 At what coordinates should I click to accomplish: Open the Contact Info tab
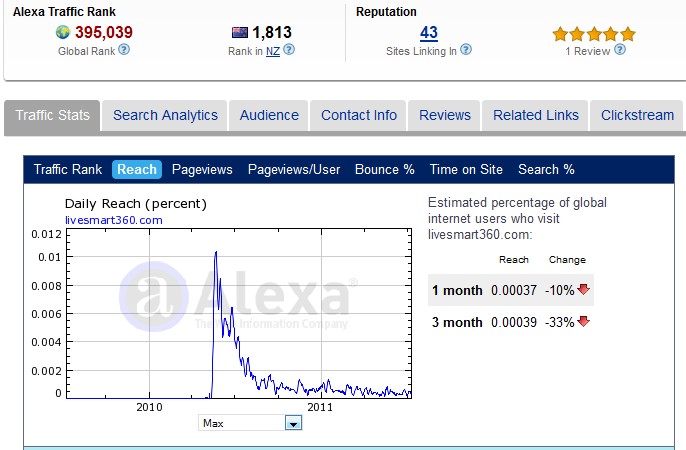[359, 115]
